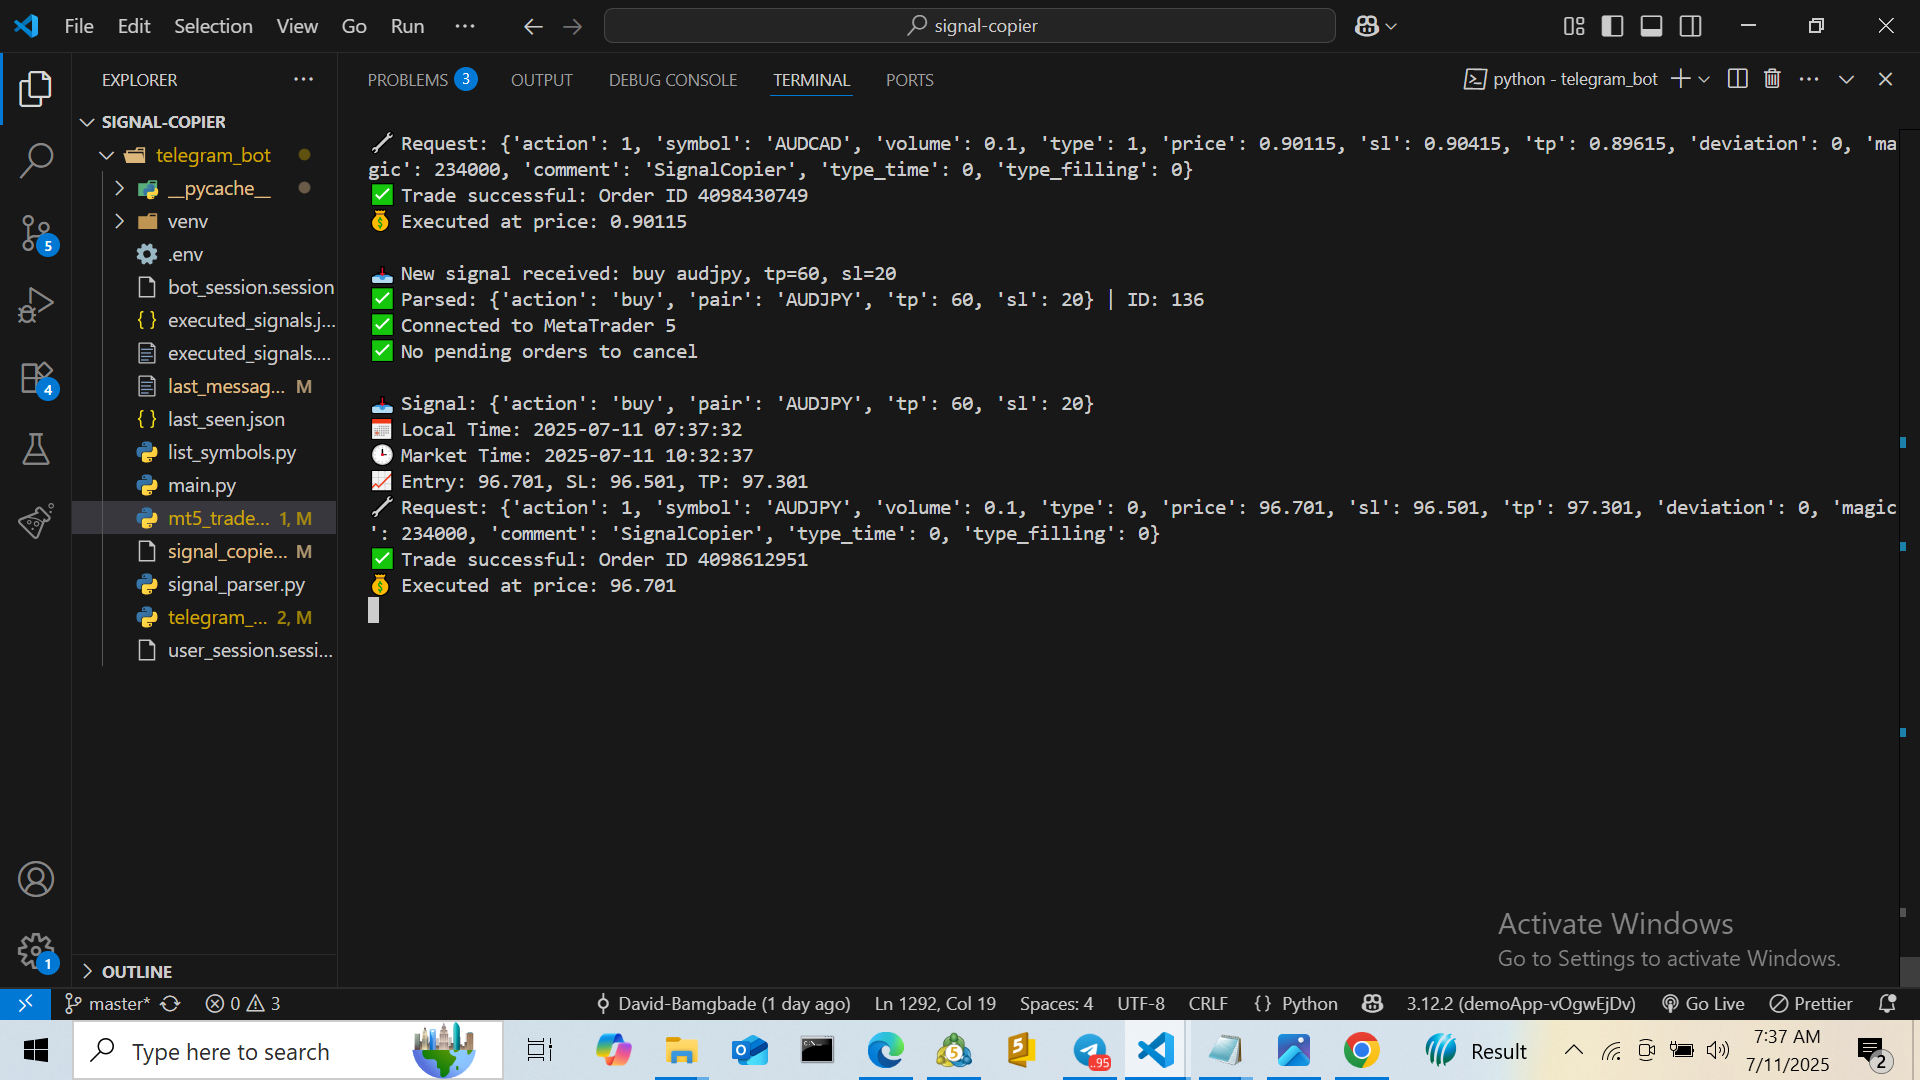Open the Search view in activity bar
Image resolution: width=1920 pixels, height=1080 pixels.
(36, 160)
